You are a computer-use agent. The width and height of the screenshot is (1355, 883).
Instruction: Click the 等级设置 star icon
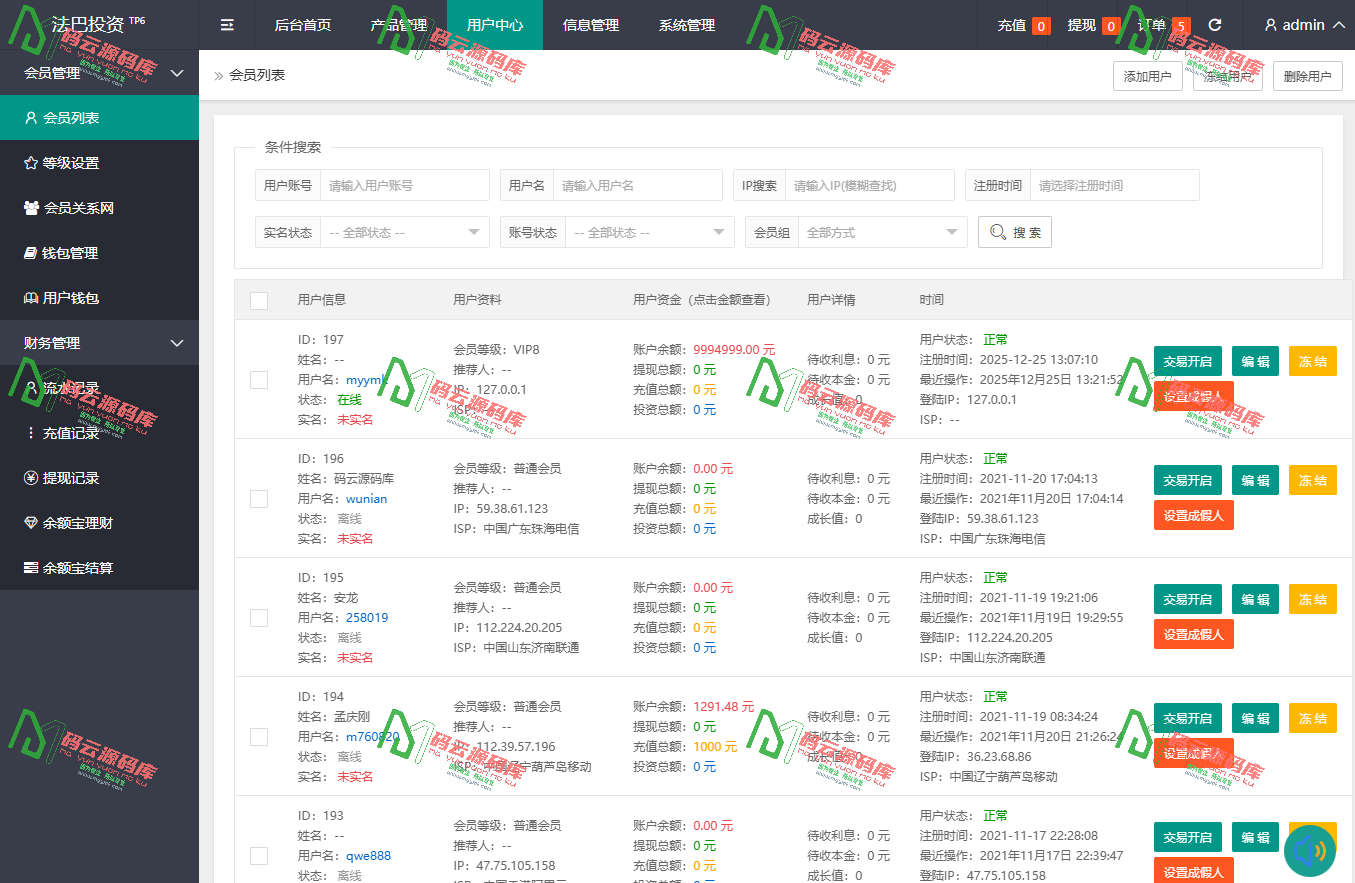30,163
